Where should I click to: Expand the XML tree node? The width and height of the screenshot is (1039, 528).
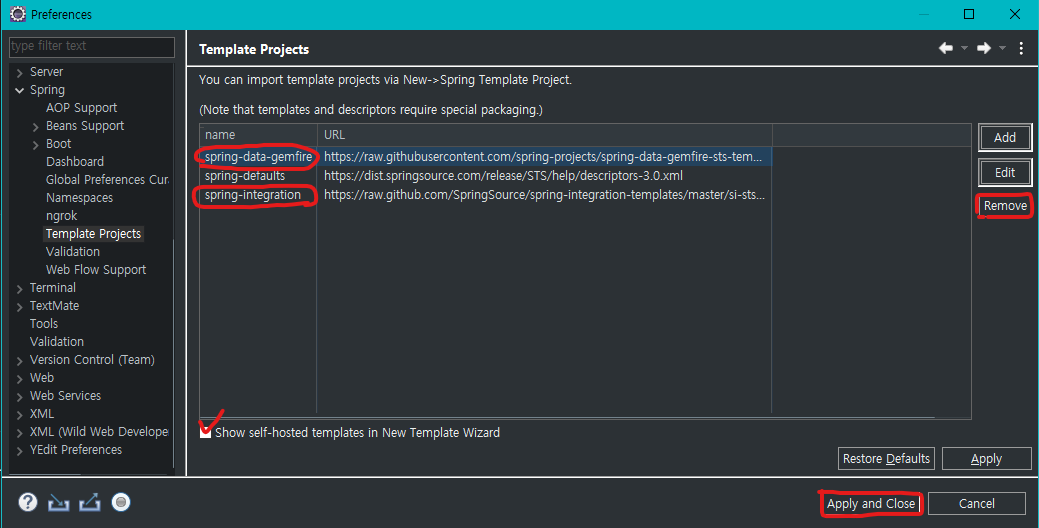(x=19, y=414)
